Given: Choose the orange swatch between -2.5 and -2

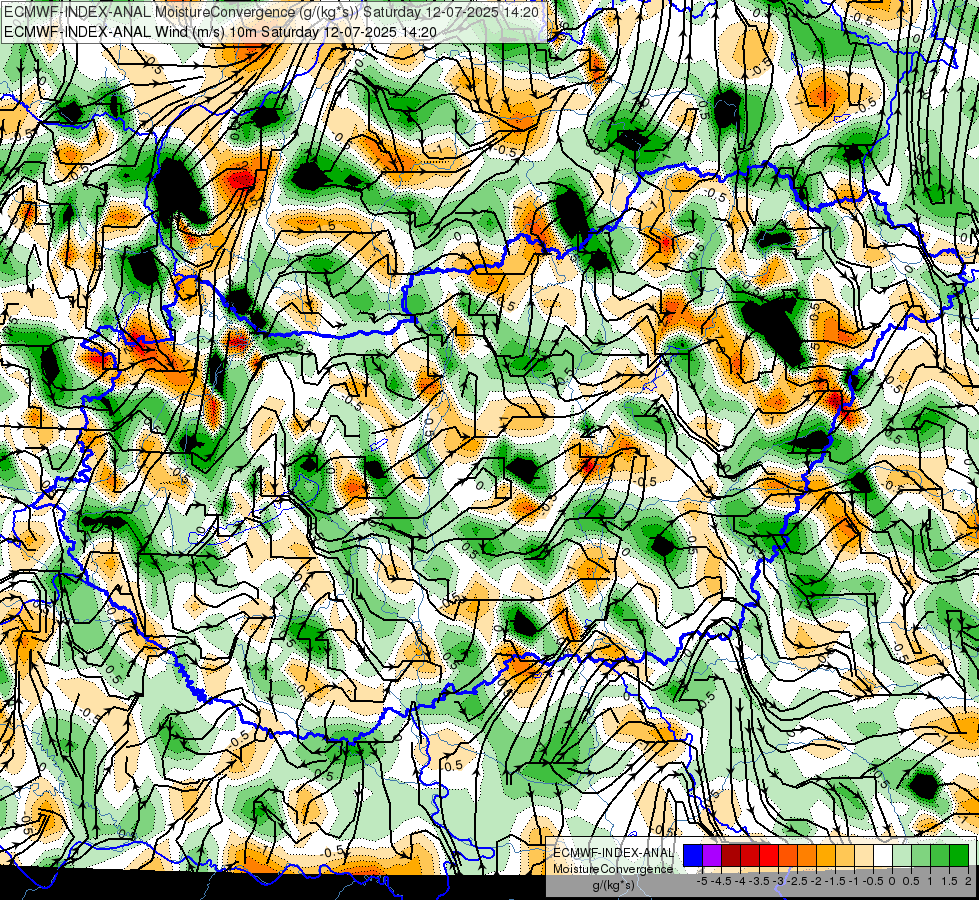Looking at the screenshot, I should coord(807,855).
